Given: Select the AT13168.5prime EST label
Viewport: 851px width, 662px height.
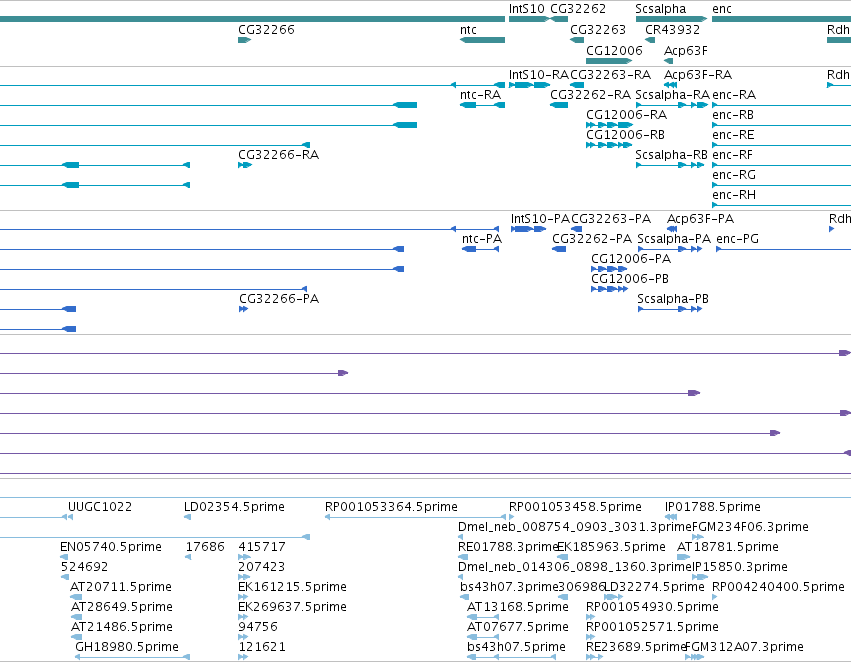Looking at the screenshot, I should point(518,607).
